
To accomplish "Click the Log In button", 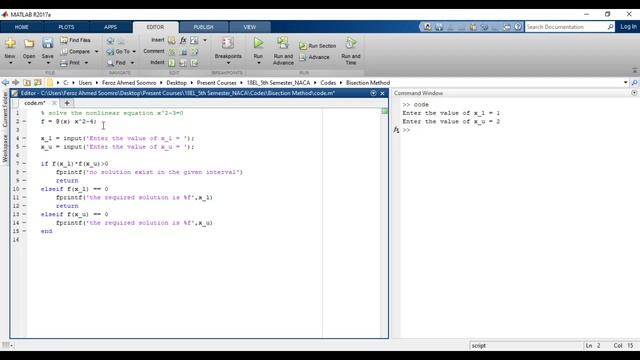I will click(x=628, y=27).
